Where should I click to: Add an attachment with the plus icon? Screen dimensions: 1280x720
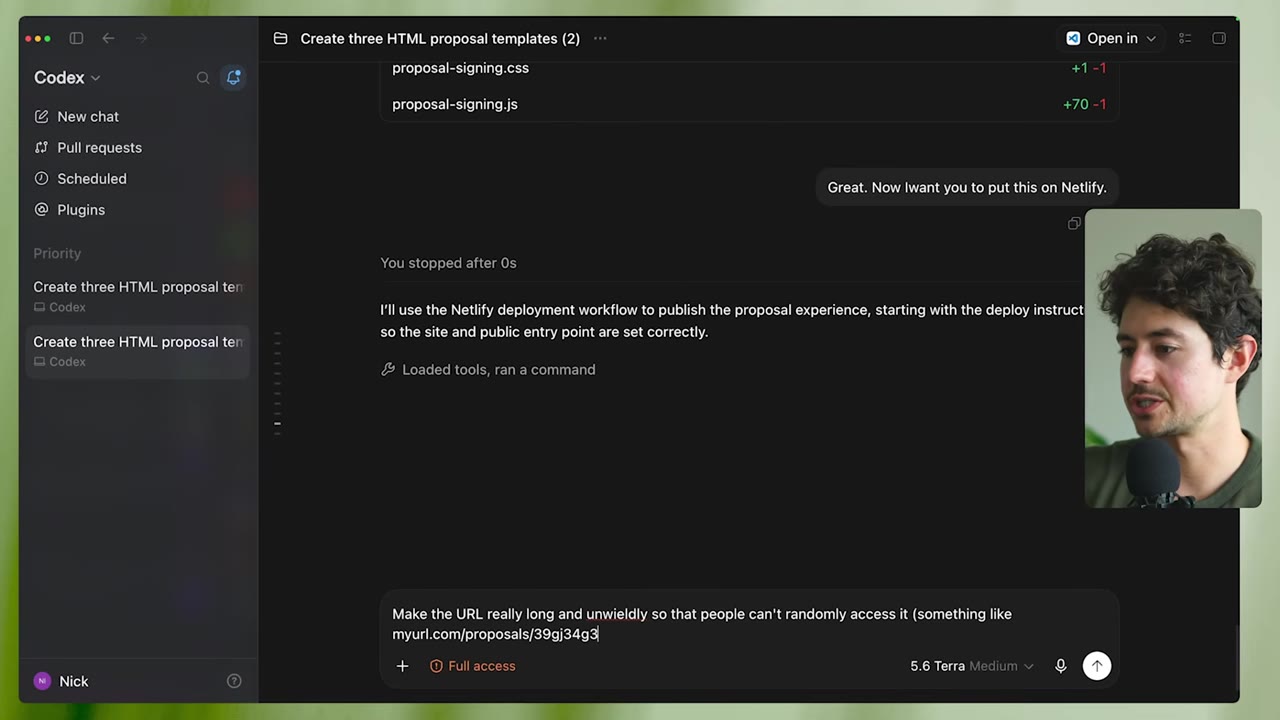402,666
